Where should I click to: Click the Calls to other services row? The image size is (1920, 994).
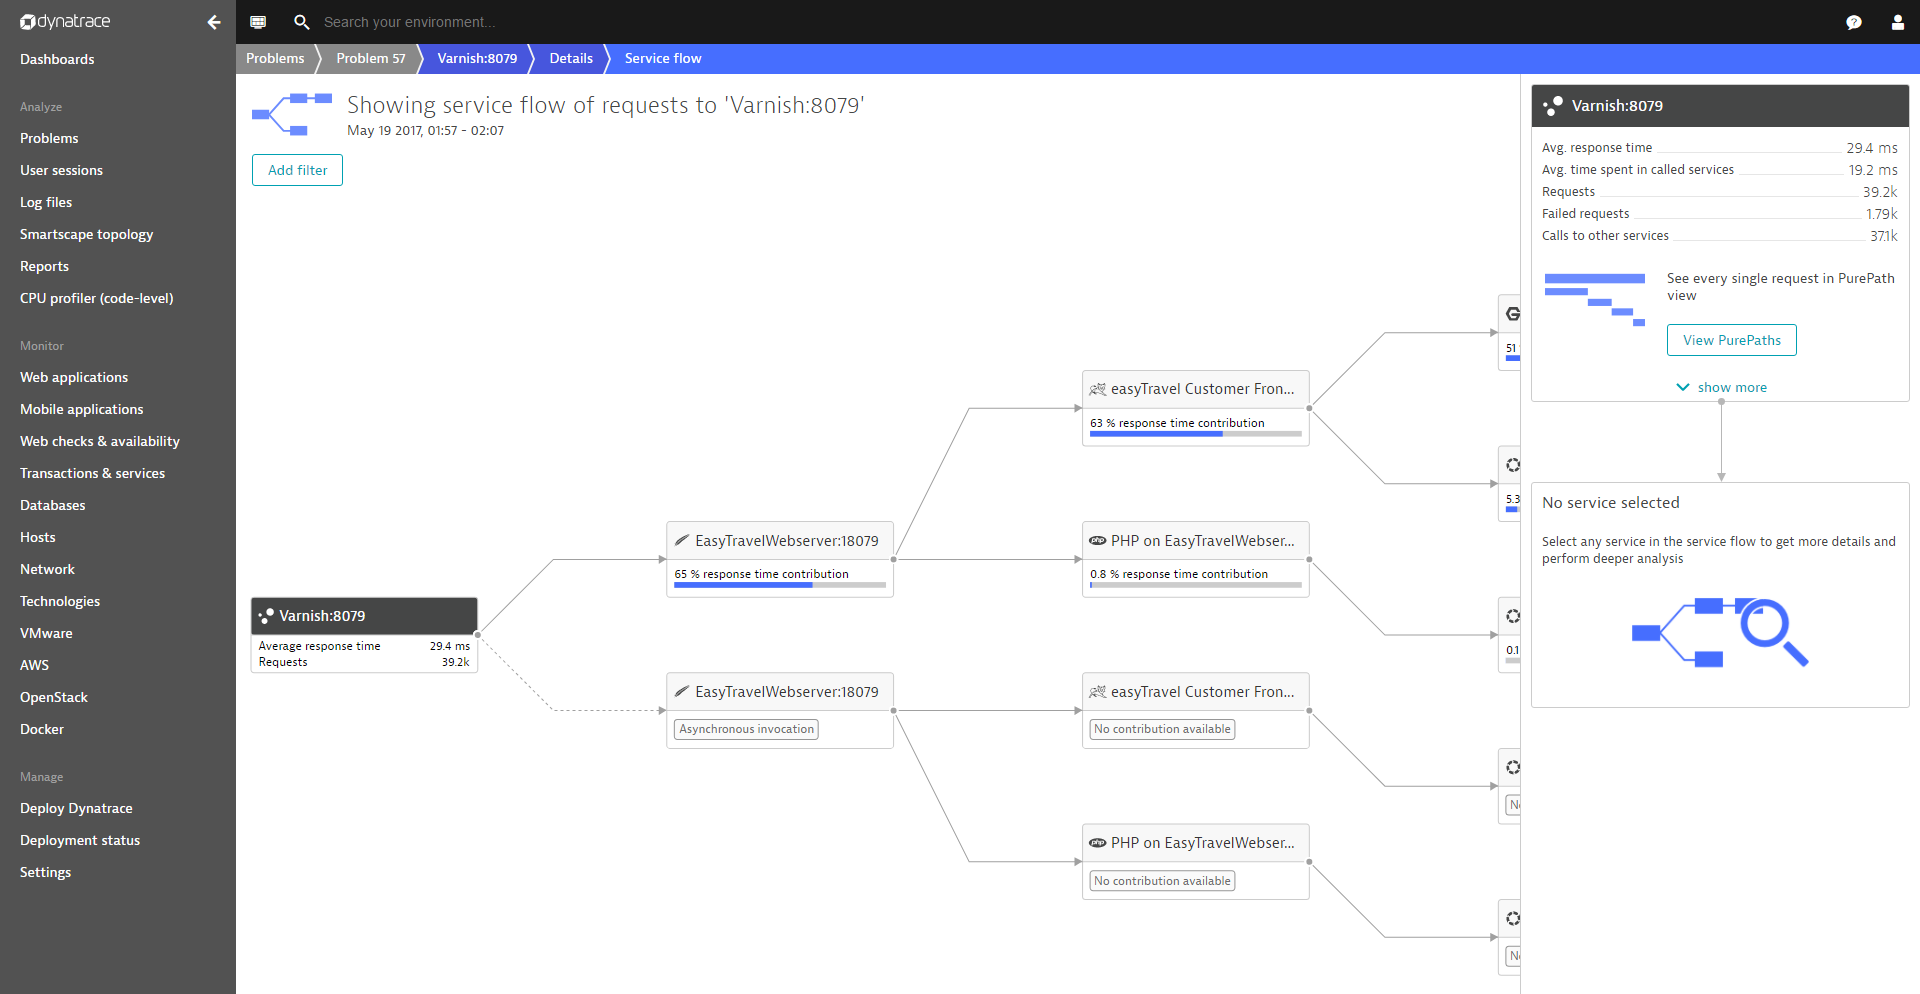tap(1720, 236)
